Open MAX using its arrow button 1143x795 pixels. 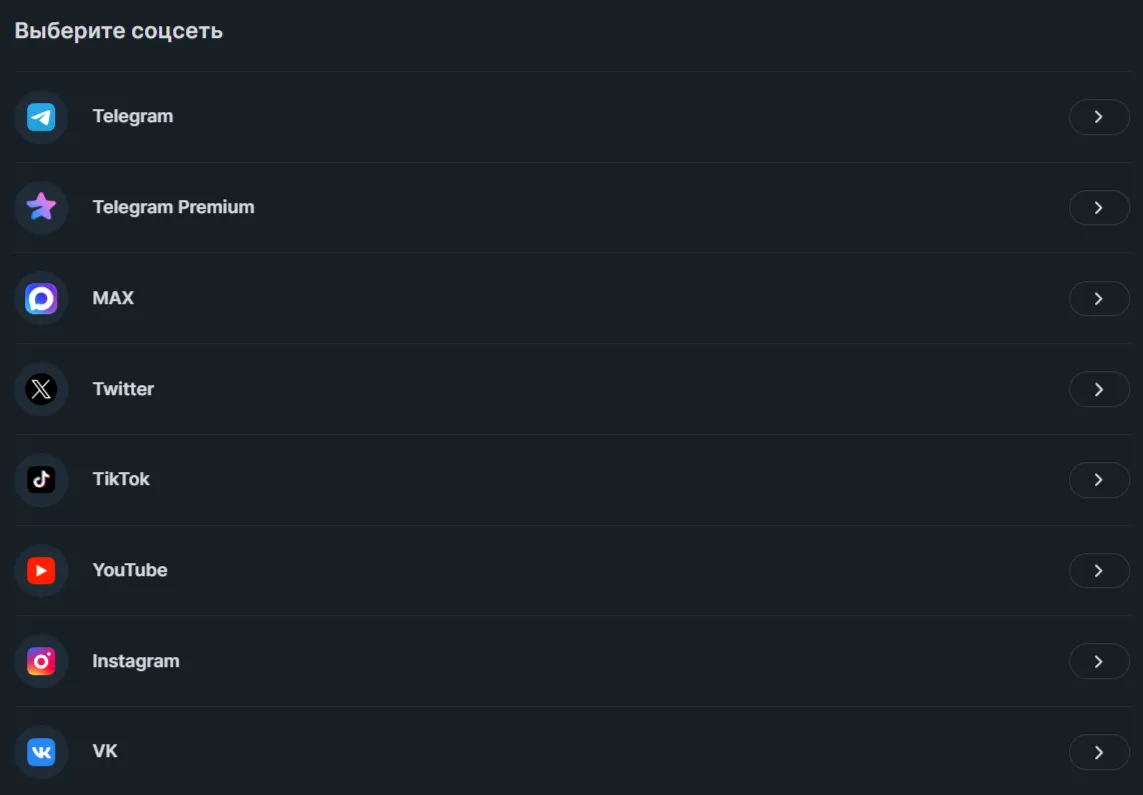click(1099, 299)
